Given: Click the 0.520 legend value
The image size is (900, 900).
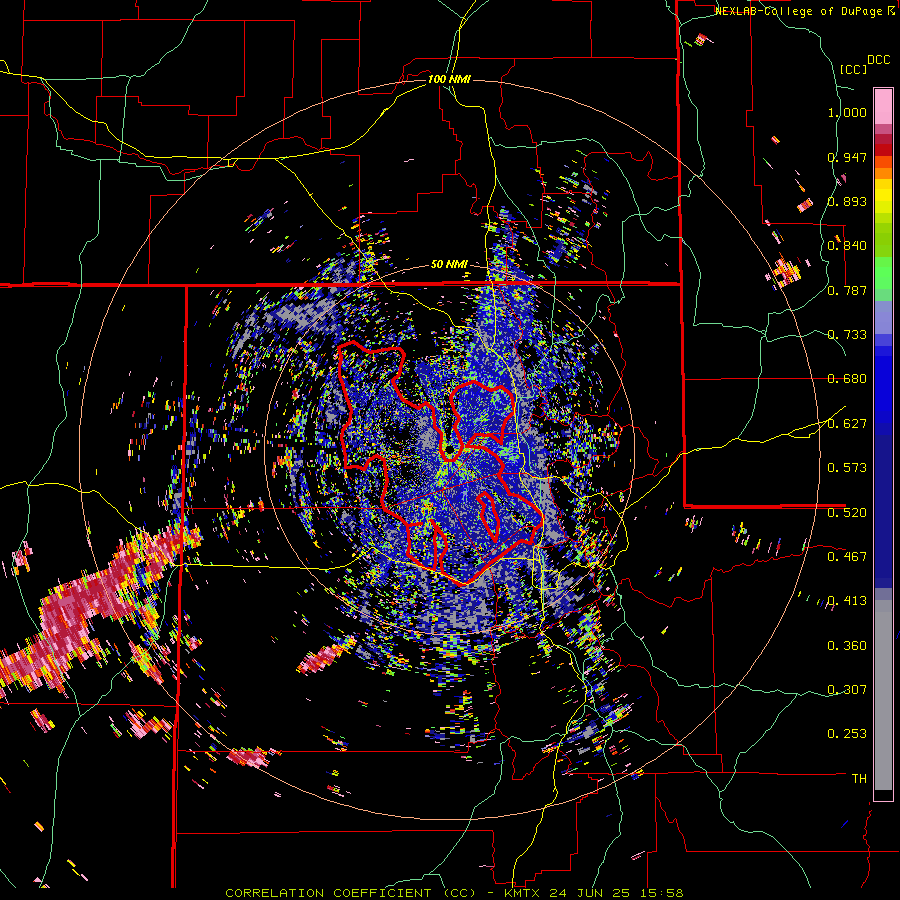Looking at the screenshot, I should 847,513.
